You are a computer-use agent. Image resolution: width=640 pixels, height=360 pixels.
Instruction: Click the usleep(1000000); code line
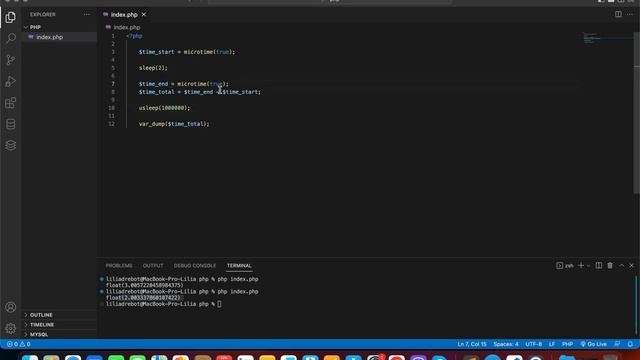click(x=164, y=108)
